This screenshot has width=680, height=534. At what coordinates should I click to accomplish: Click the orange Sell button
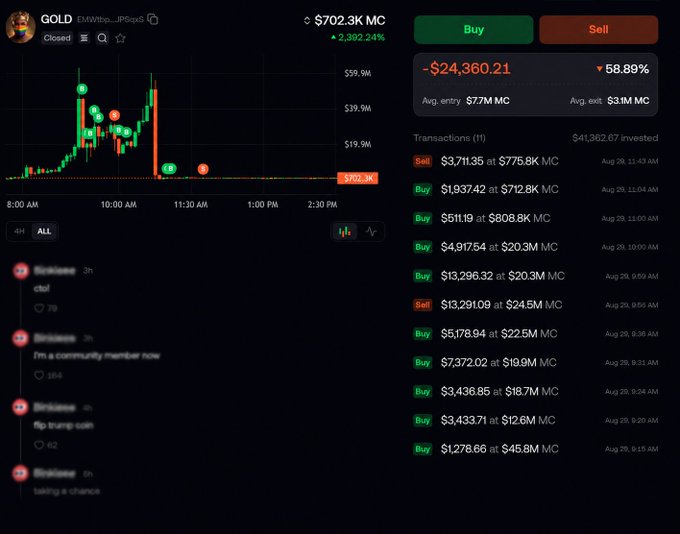coord(598,29)
